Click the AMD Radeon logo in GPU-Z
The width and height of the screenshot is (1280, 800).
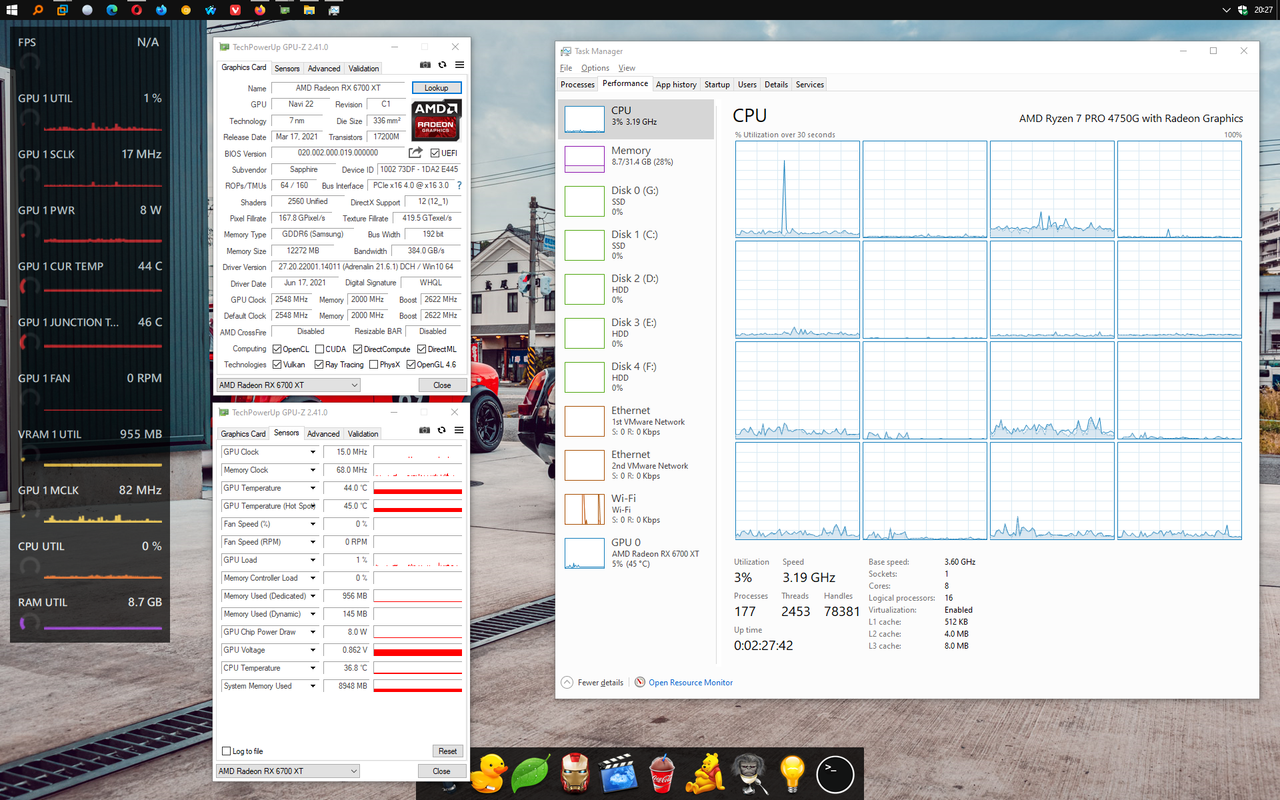pos(436,120)
